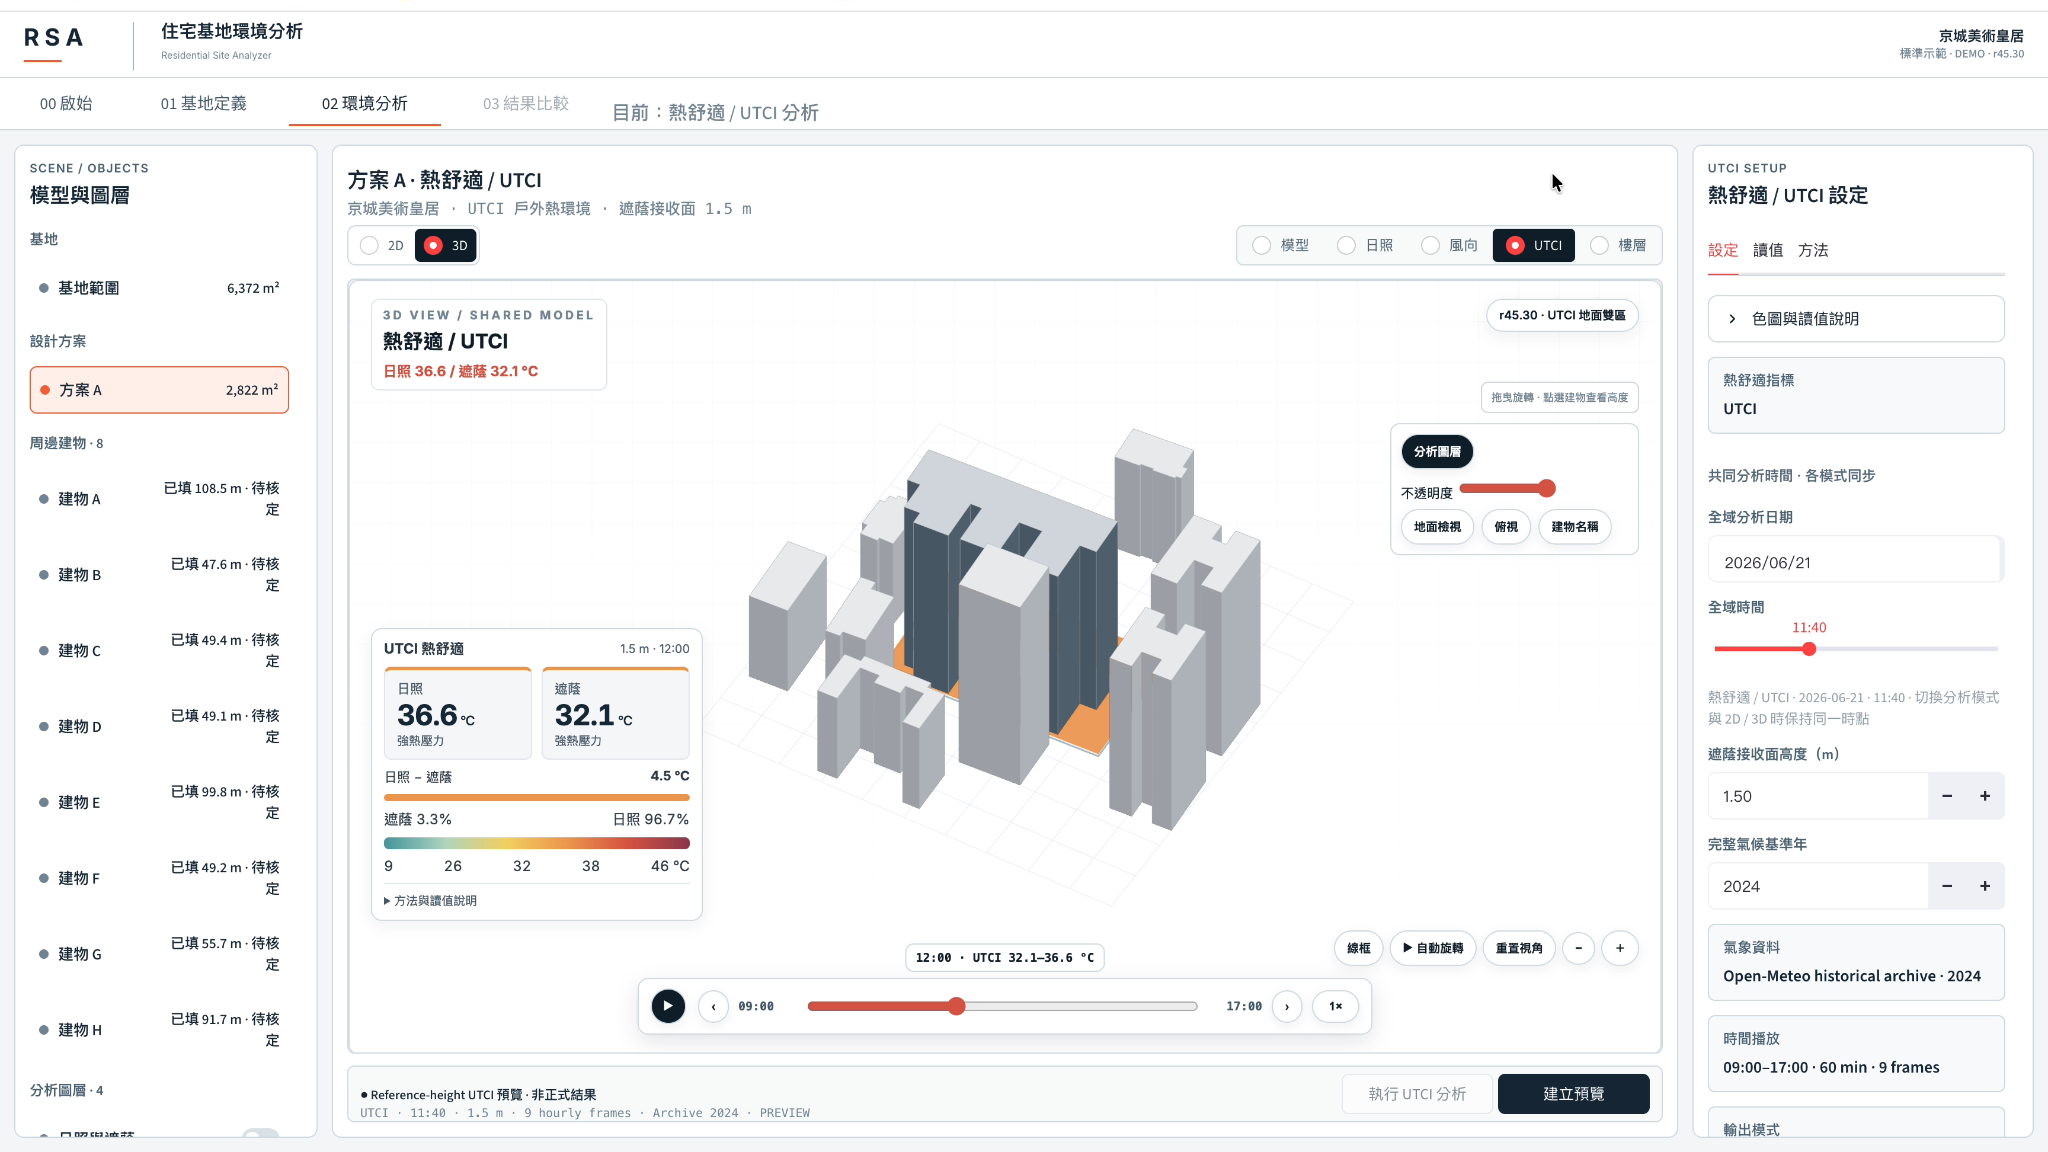Switch to 地面檢視 view
The image size is (2048, 1152).
tap(1437, 527)
